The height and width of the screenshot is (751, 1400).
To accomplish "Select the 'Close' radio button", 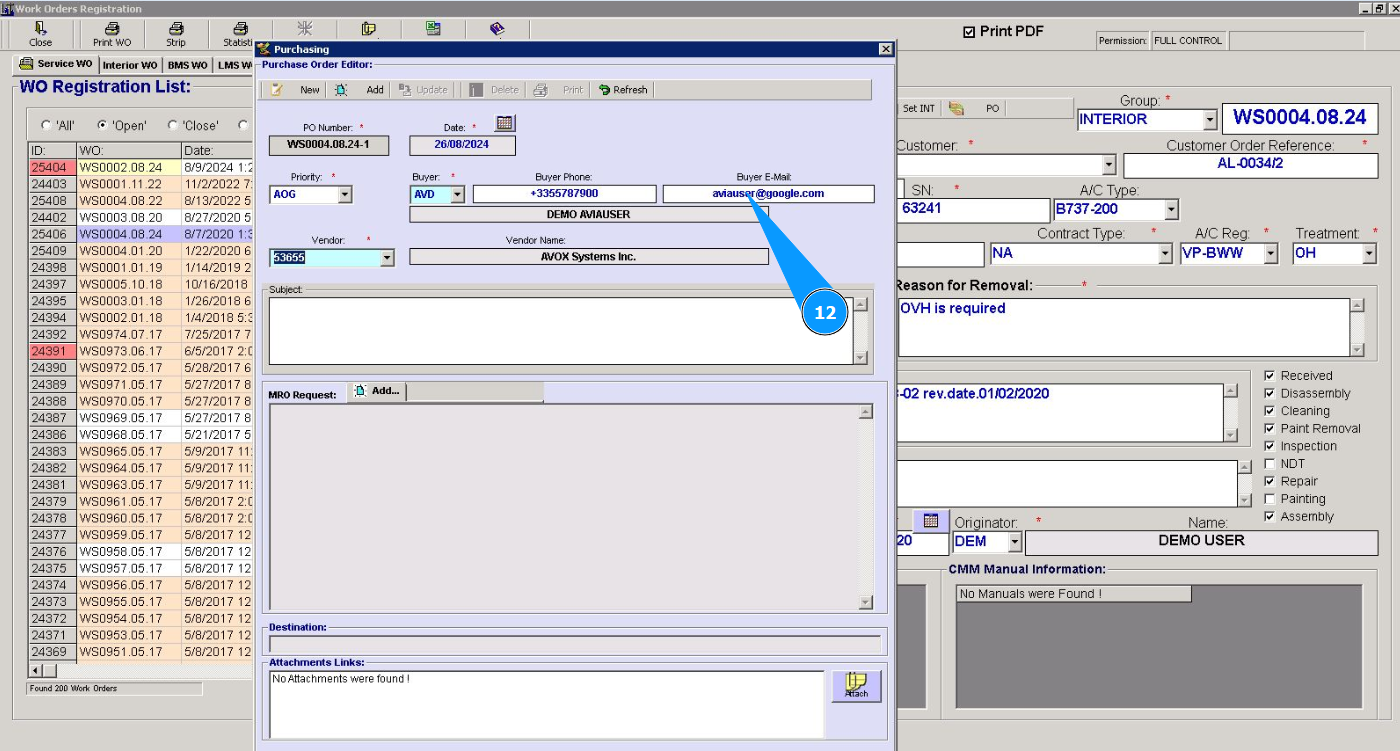I will point(173,126).
